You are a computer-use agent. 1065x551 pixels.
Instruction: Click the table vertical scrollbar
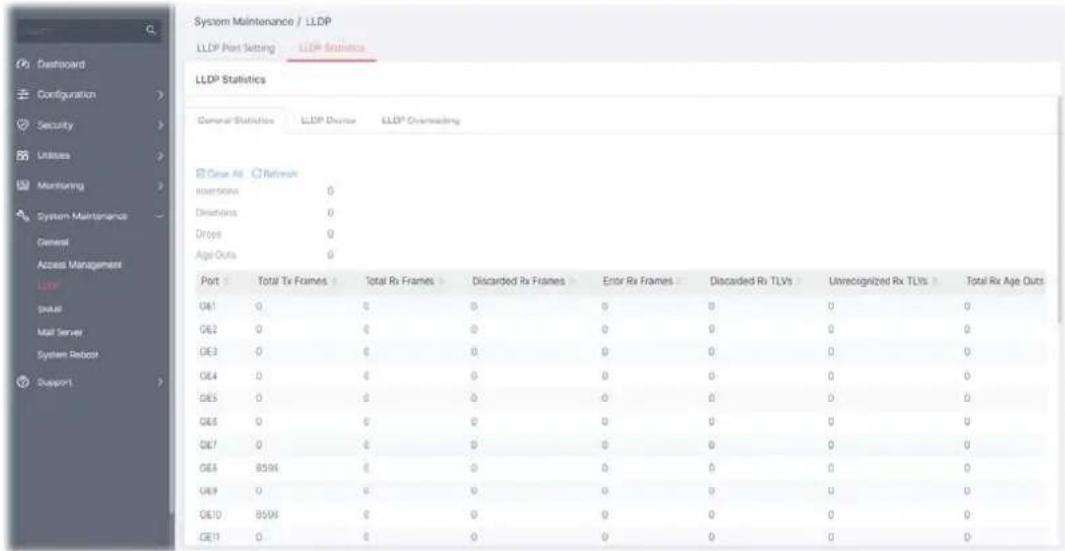1060,211
